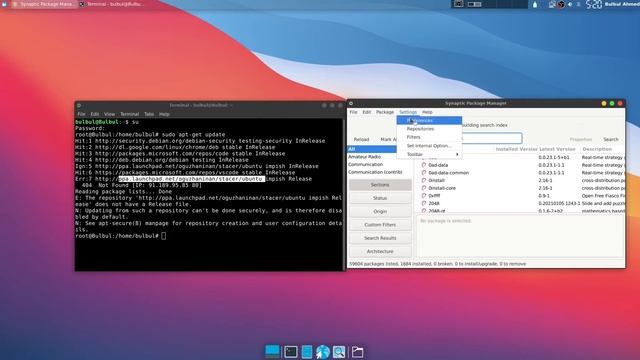Click status icon before 0install package
This screenshot has height=360, width=640.
tap(424, 180)
